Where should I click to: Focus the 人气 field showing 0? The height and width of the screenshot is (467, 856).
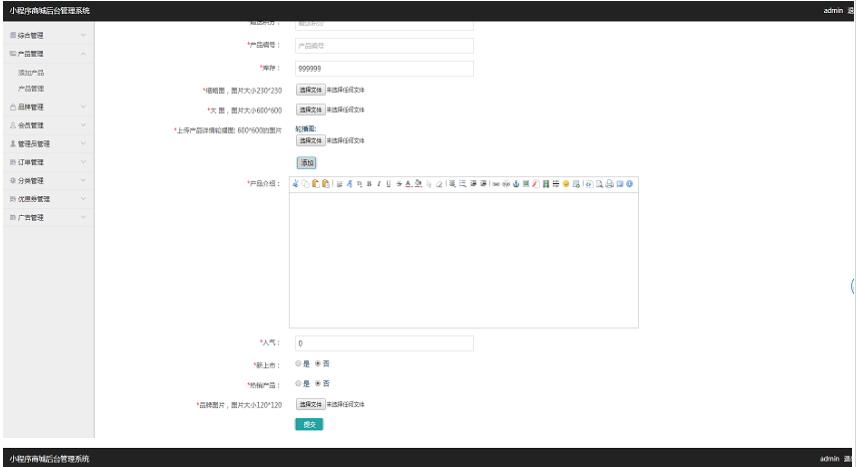coord(384,344)
